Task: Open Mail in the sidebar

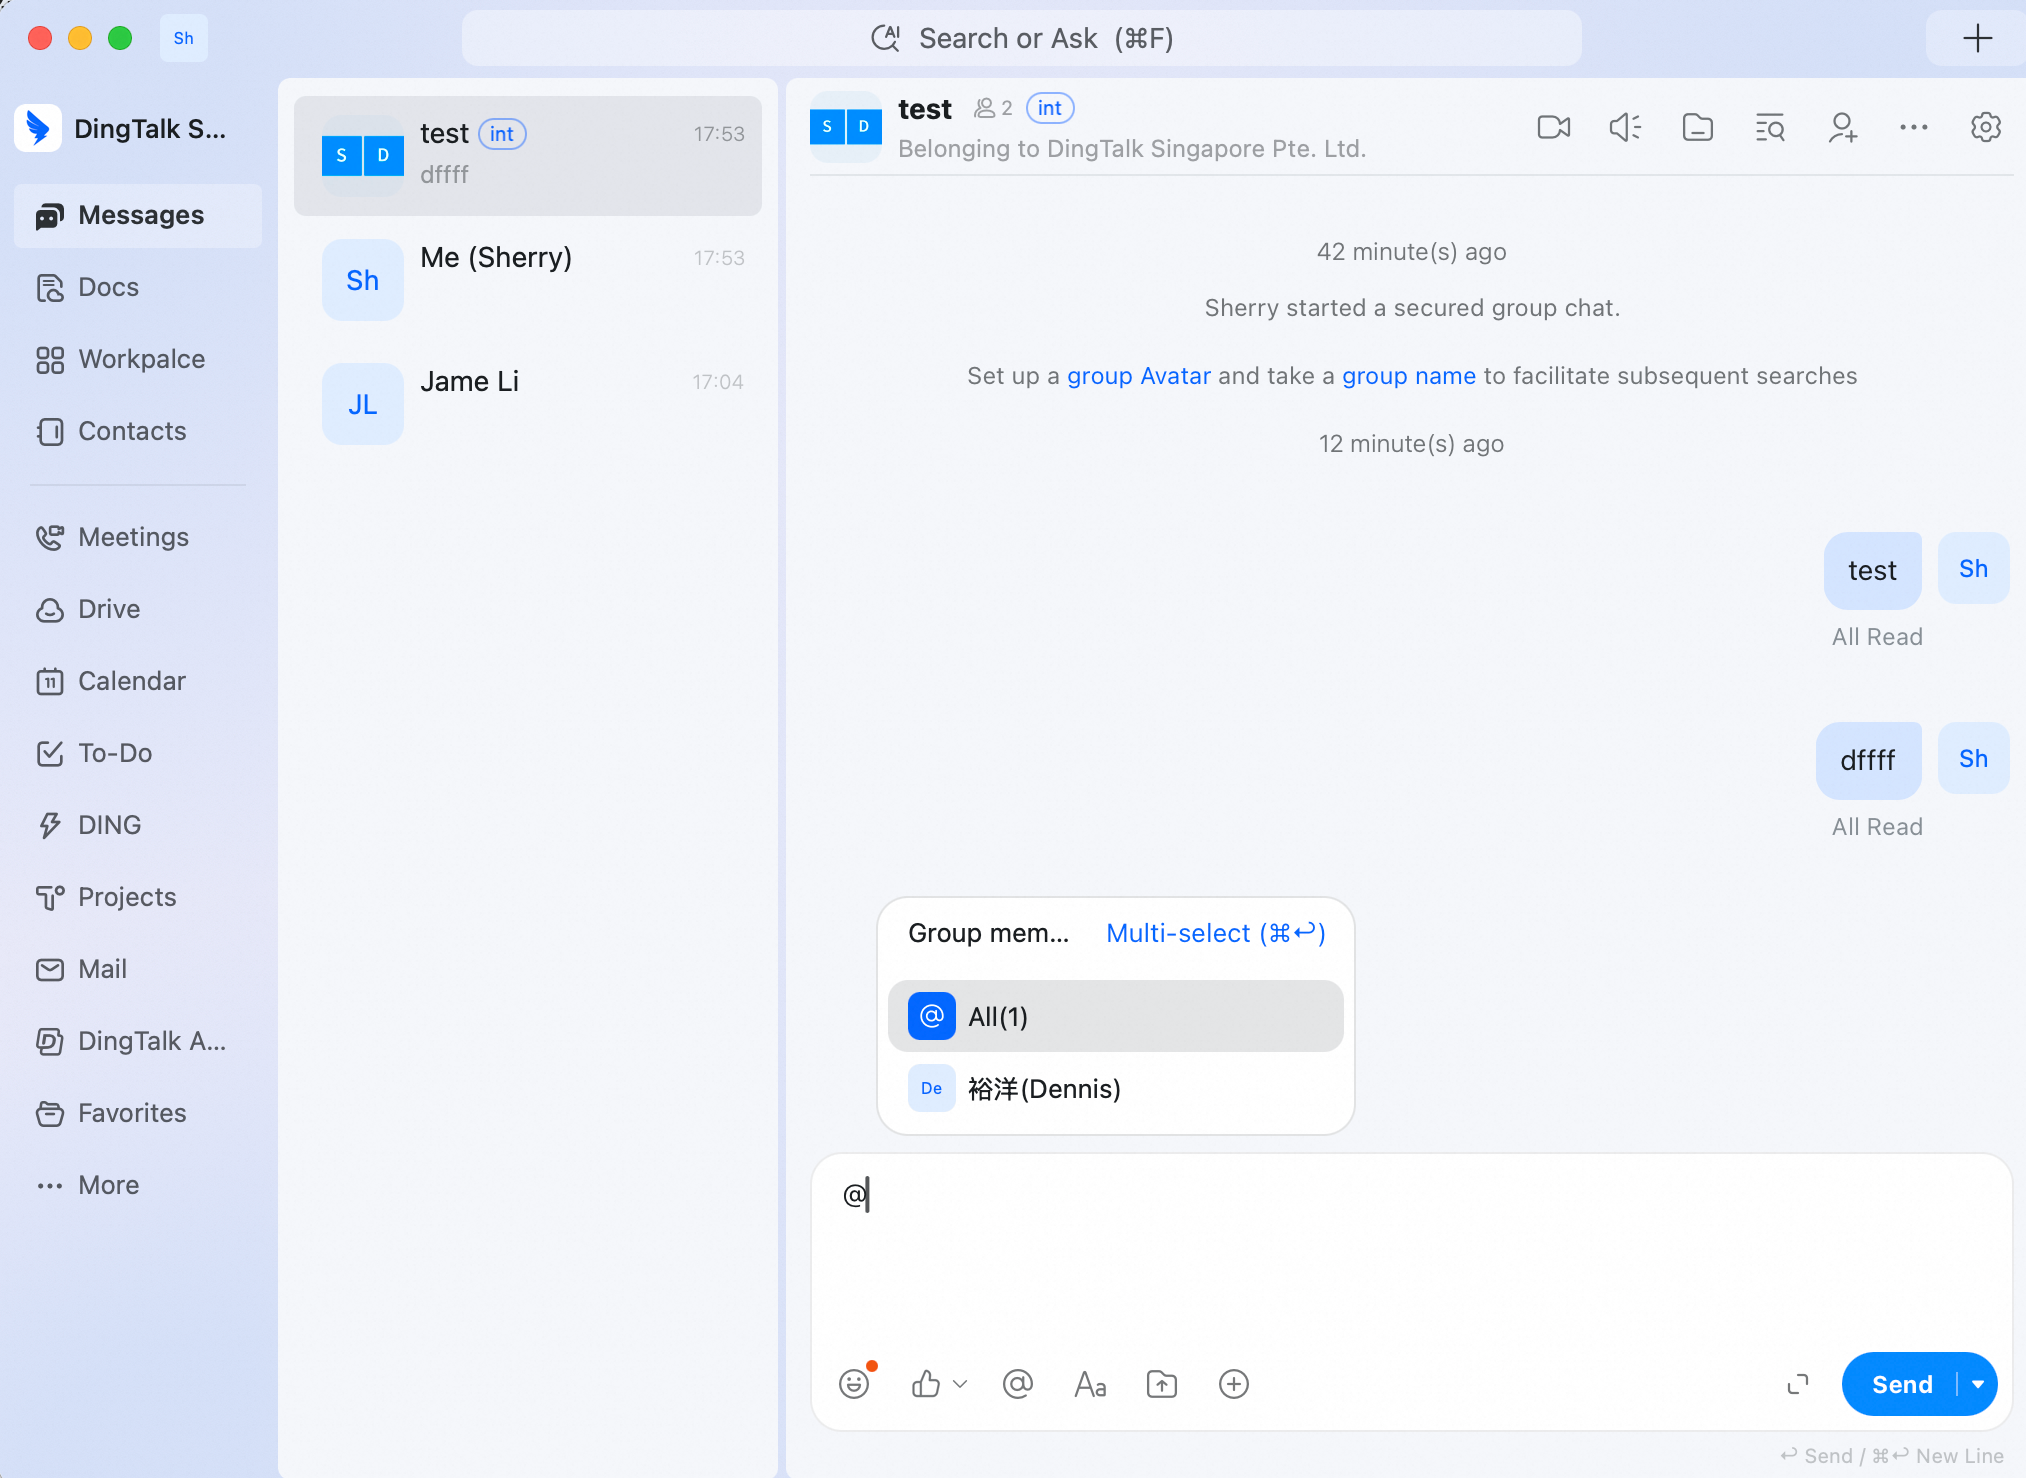Action: coord(138,969)
